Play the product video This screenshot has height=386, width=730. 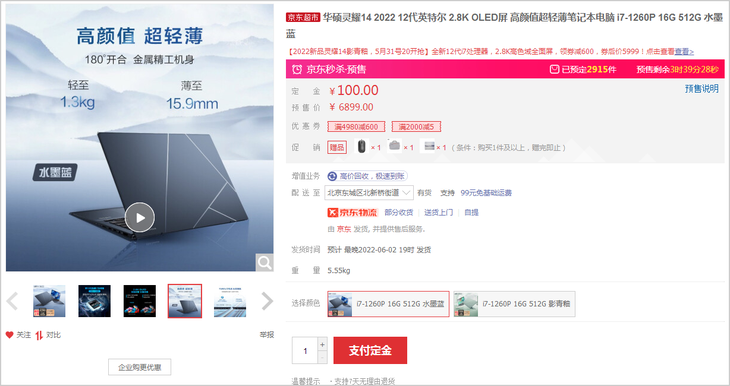140,217
